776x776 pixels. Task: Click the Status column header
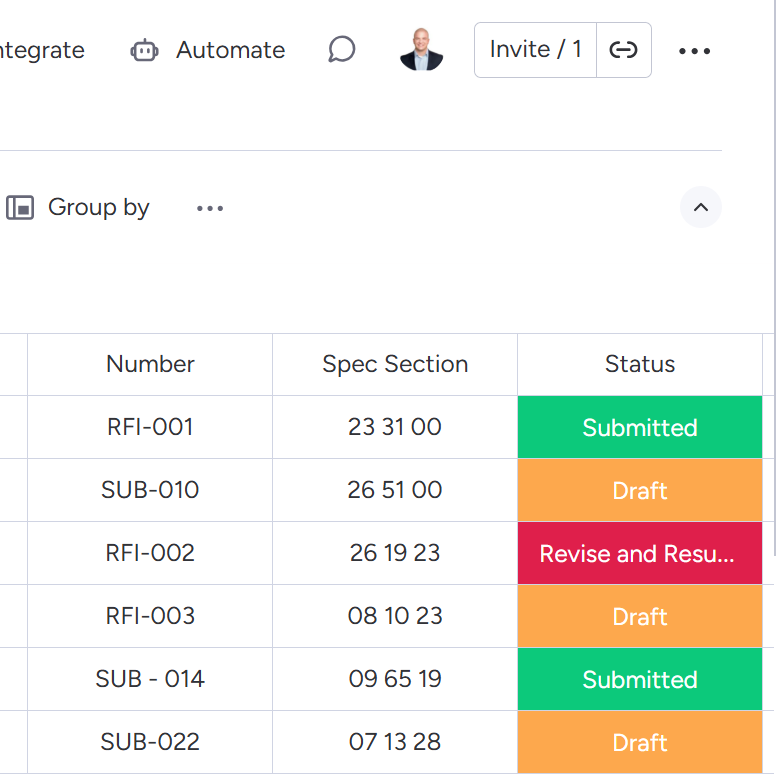click(640, 364)
